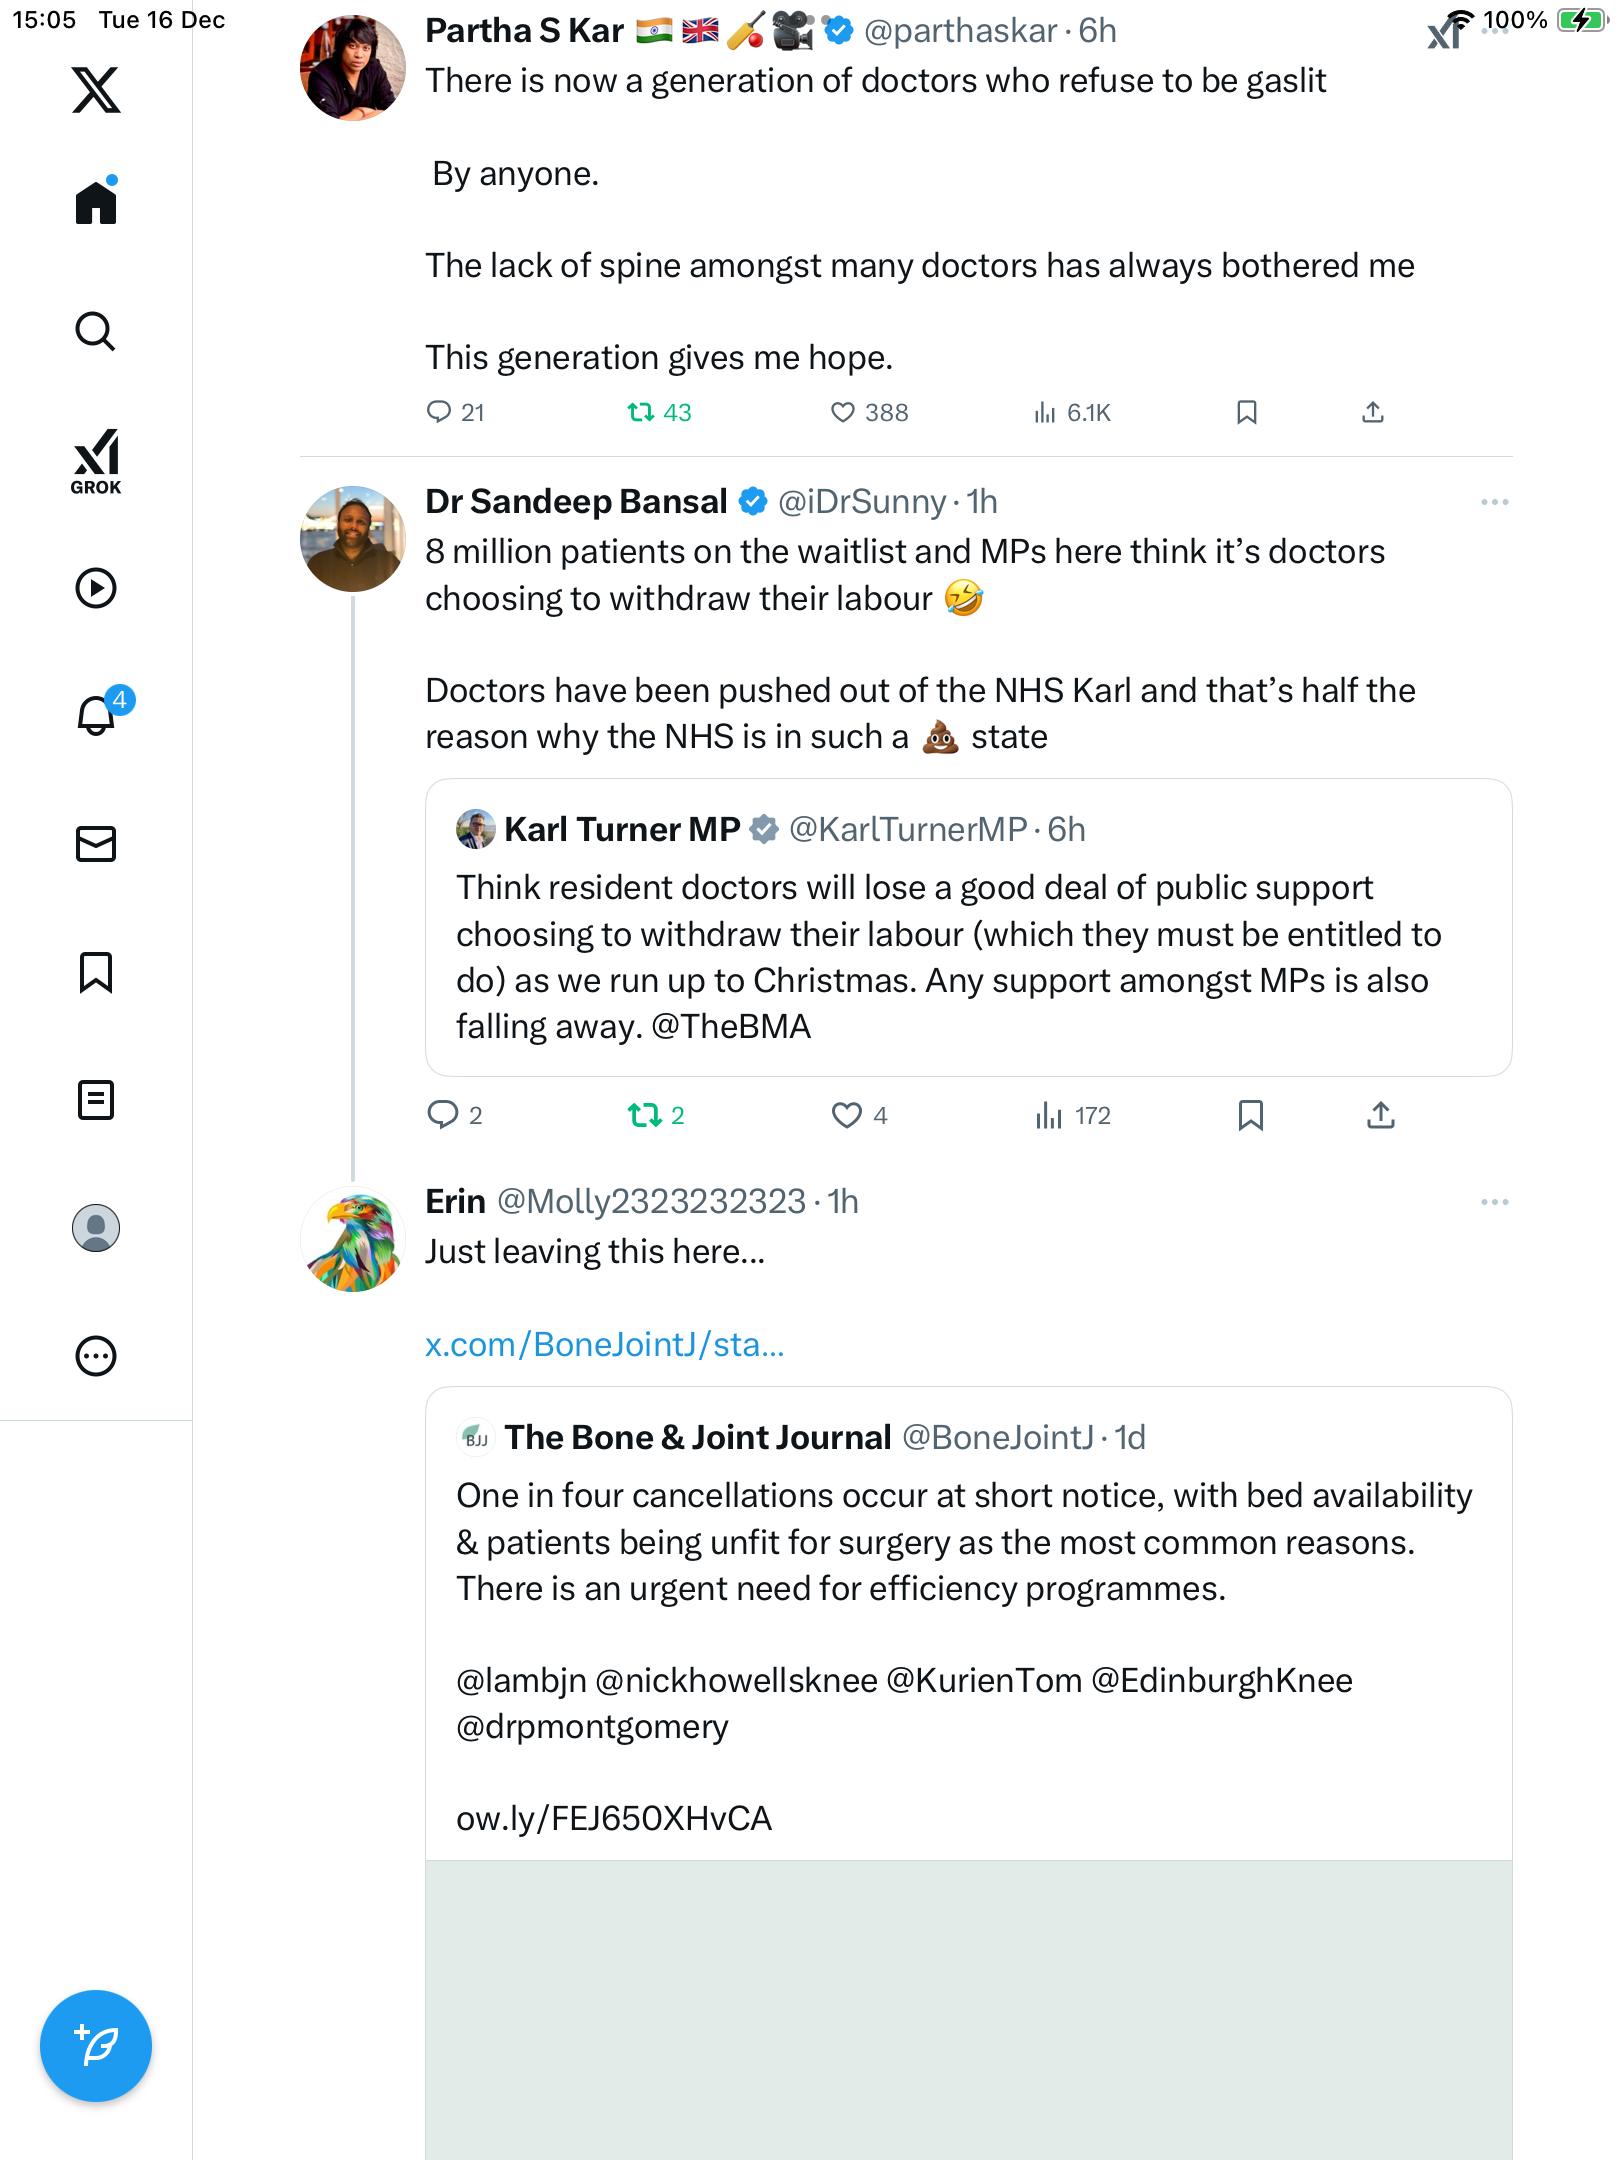Open the notifications bell
This screenshot has height=2160, width=1620.
[x=96, y=715]
